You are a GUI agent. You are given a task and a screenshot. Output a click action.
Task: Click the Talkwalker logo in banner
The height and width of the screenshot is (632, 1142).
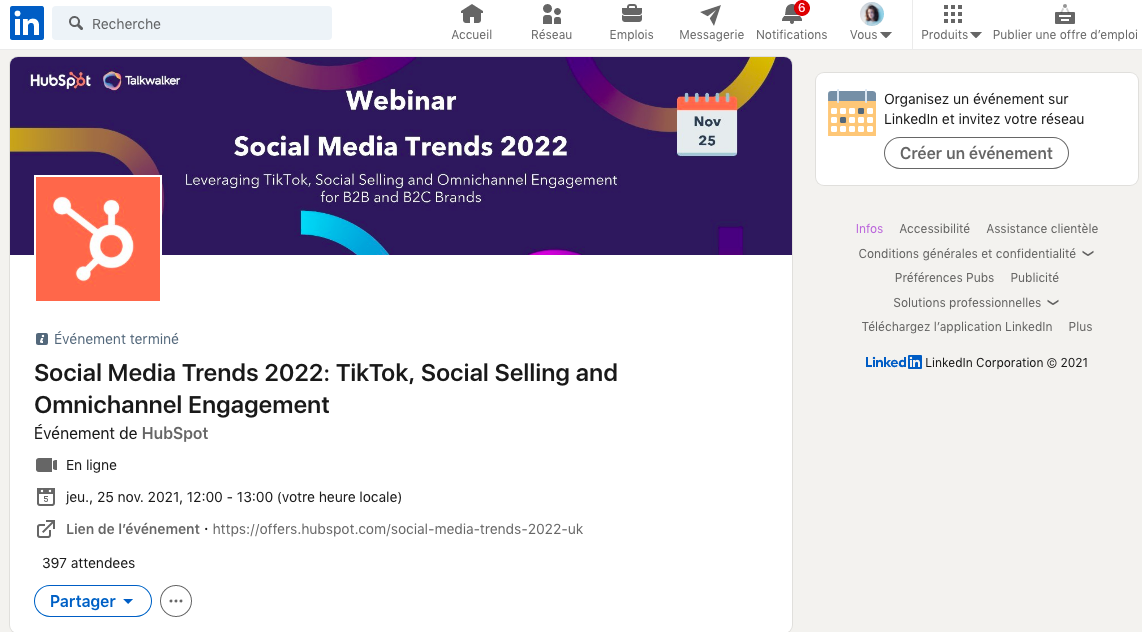141,80
